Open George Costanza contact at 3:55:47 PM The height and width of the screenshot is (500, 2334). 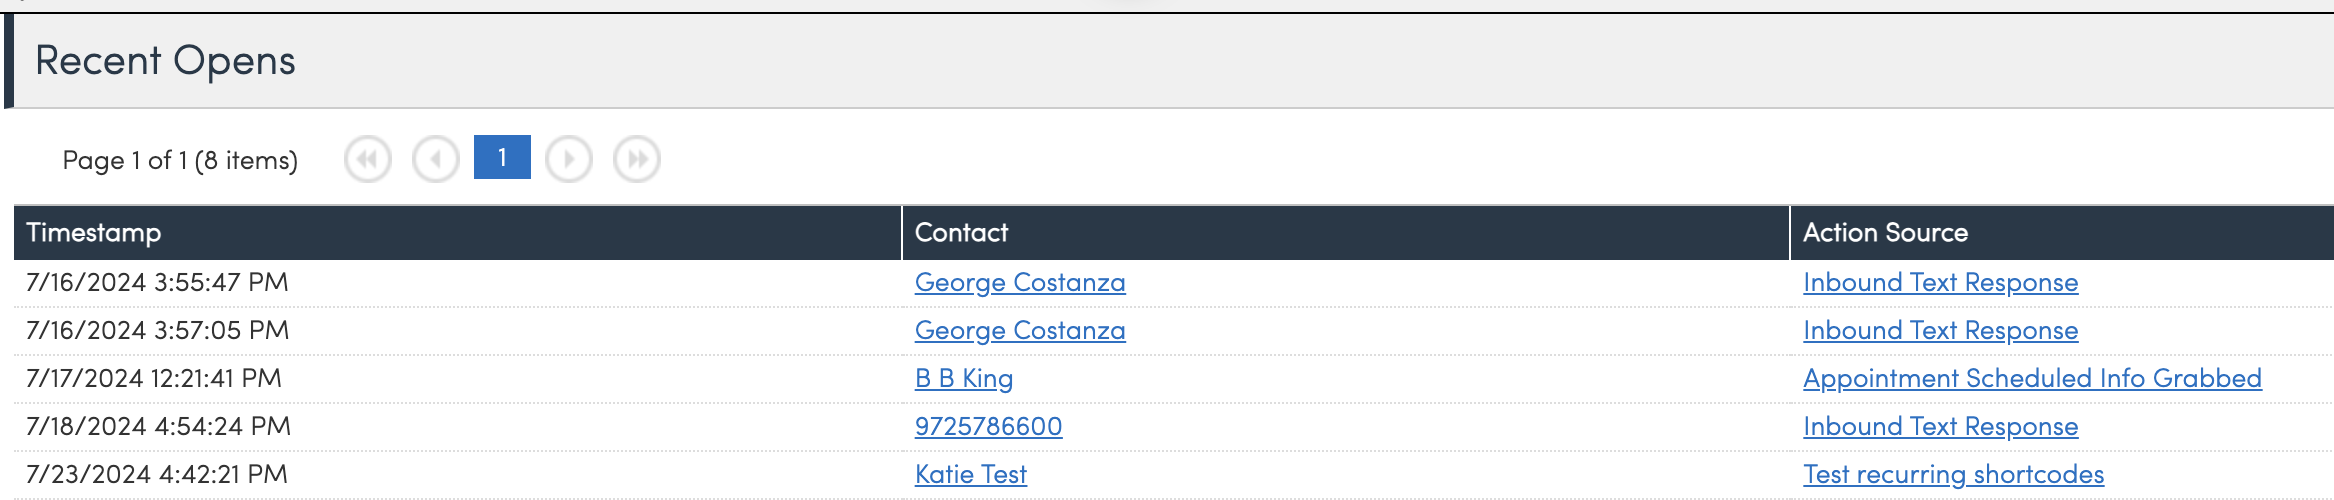[1019, 283]
